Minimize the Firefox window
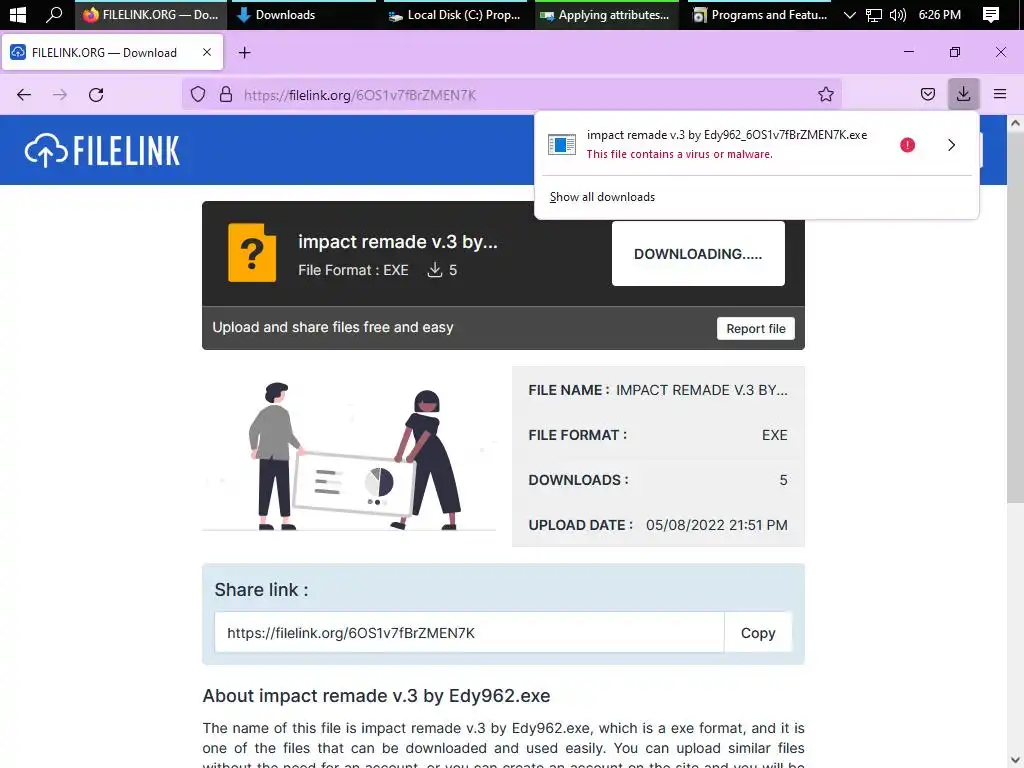 [x=908, y=52]
